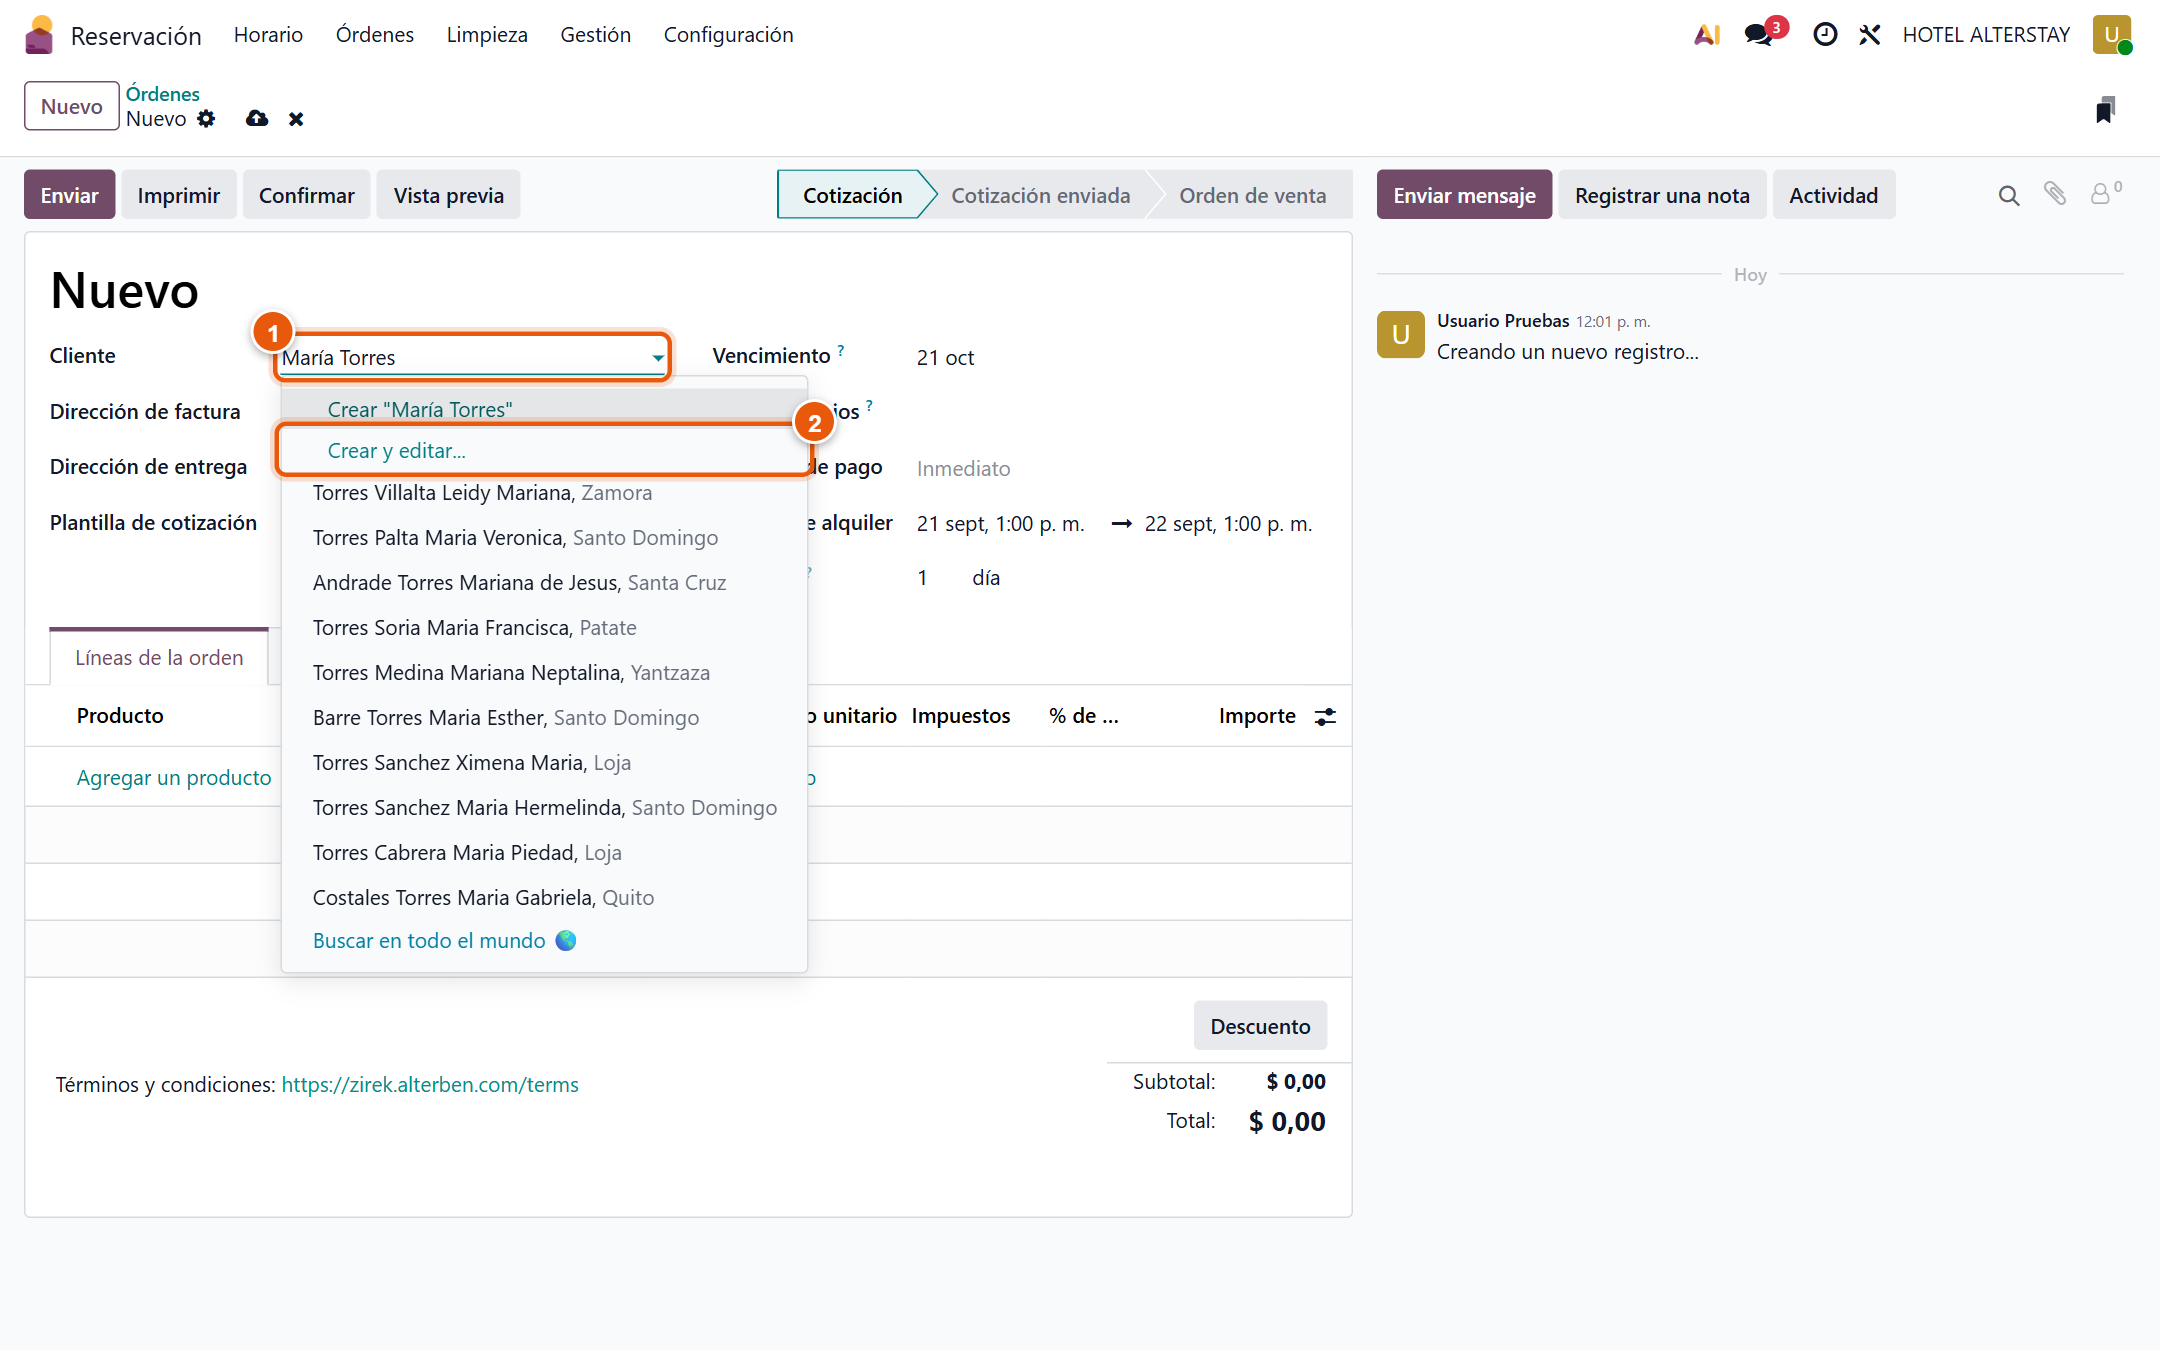Image resolution: width=2160 pixels, height=1350 pixels.
Task: Open the Limpieza menu
Action: pyautogui.click(x=487, y=35)
